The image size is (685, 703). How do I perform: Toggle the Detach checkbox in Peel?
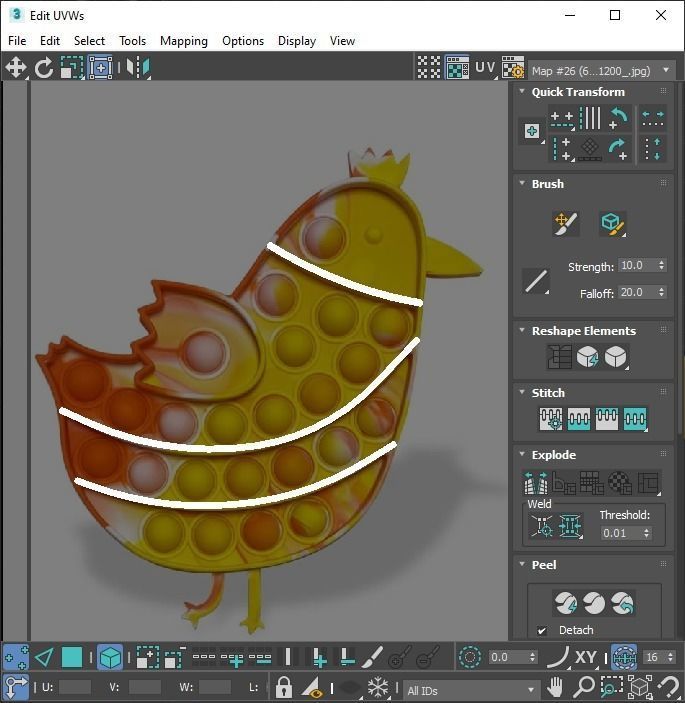[542, 630]
